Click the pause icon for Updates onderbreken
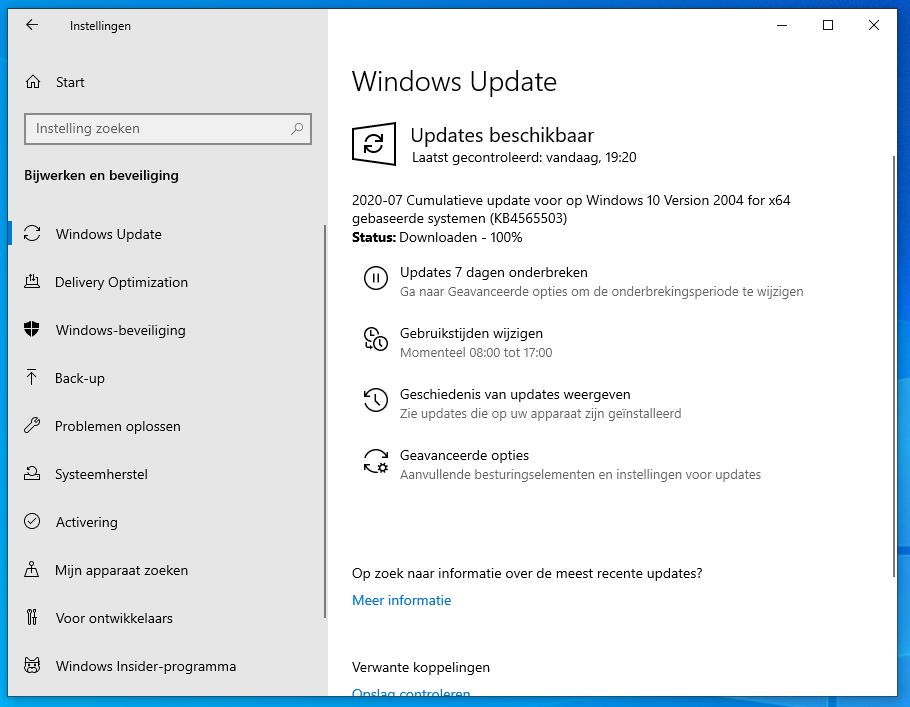This screenshot has height=707, width=910. (x=375, y=279)
